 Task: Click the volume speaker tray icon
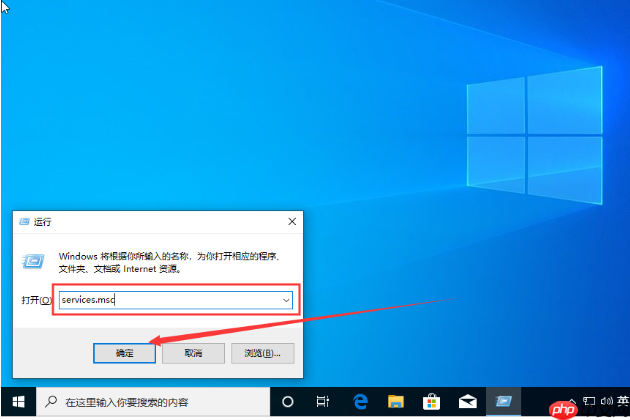click(606, 401)
